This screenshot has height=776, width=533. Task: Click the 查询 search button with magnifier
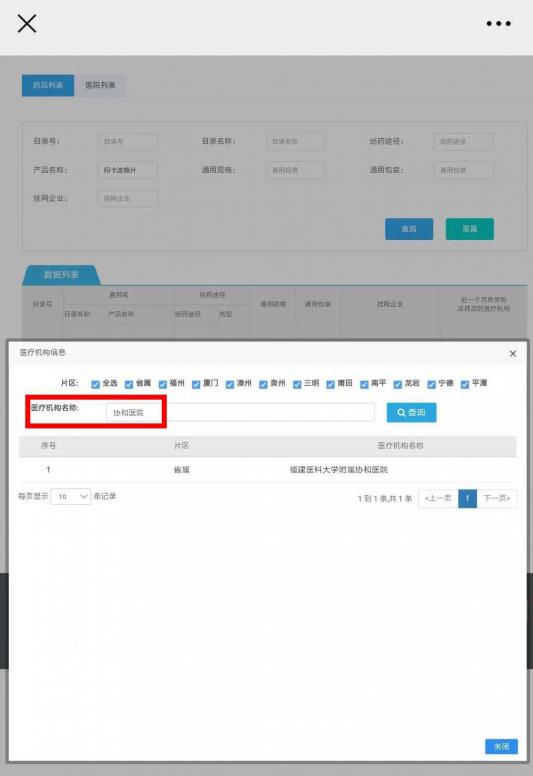411,412
